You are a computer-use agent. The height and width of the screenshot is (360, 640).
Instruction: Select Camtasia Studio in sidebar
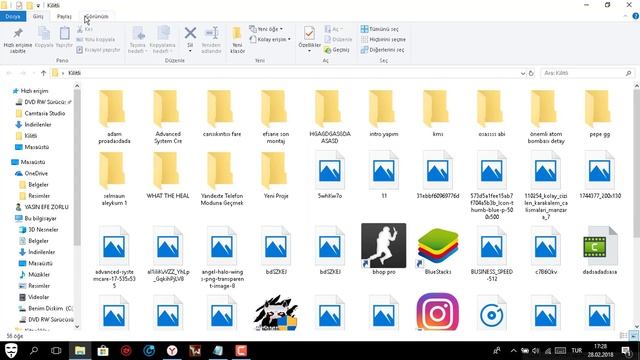click(x=44, y=113)
